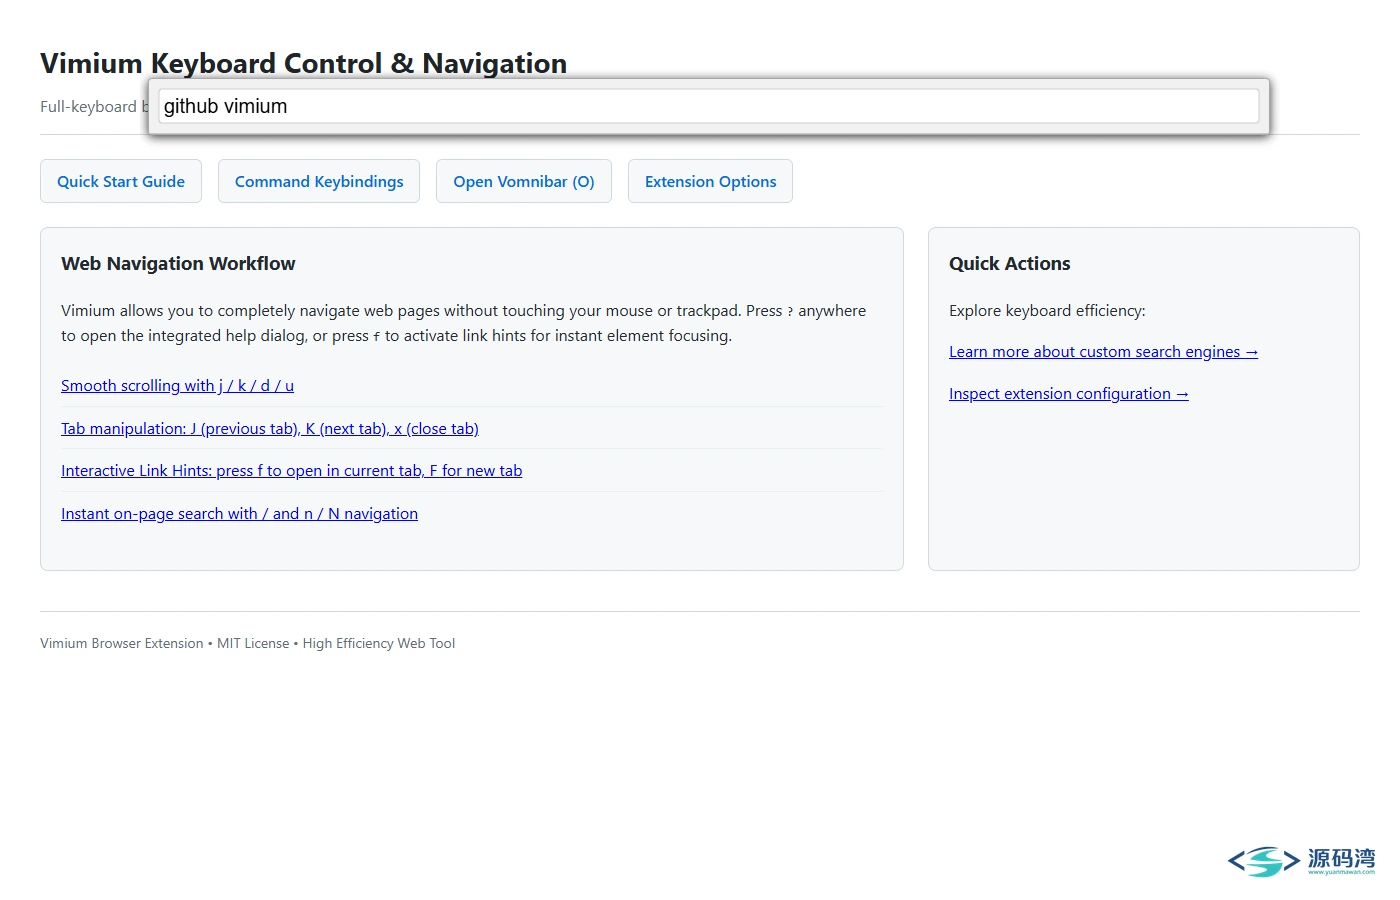The image size is (1400, 900).
Task: Click the 'Explore keyboard efficiency' text
Action: point(1047,311)
